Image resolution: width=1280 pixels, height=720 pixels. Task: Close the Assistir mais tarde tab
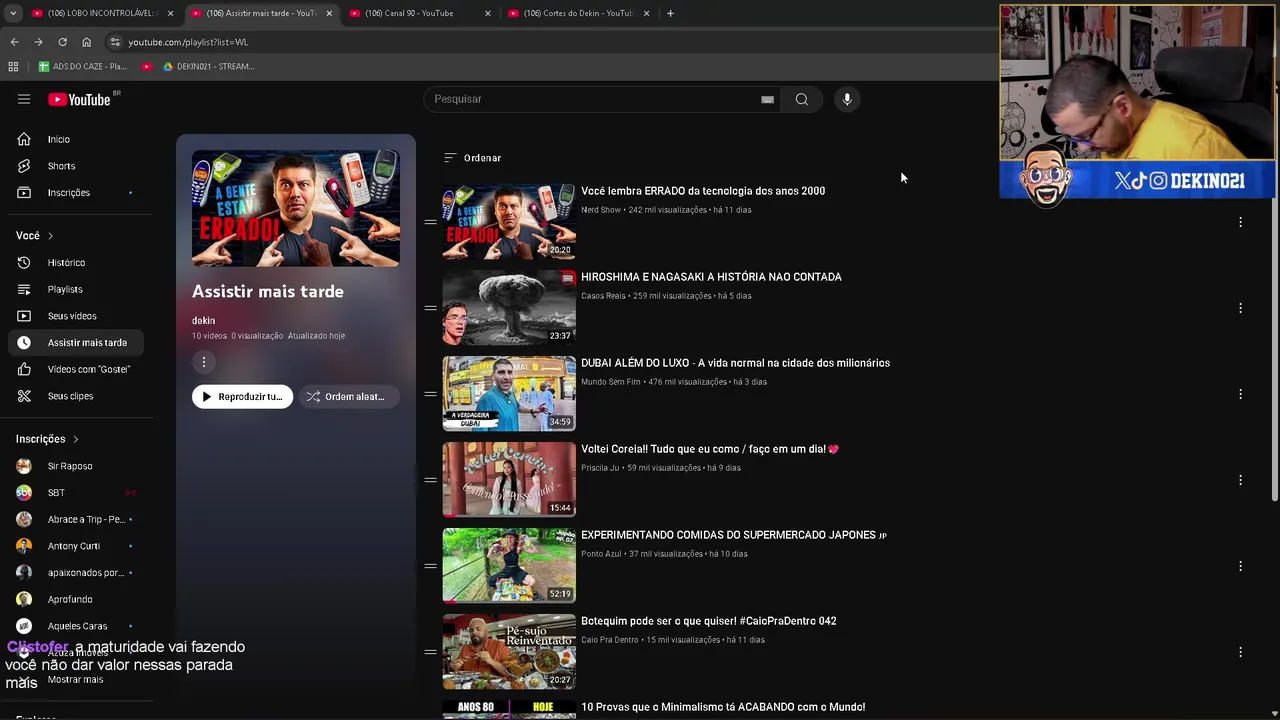pyautogui.click(x=329, y=13)
